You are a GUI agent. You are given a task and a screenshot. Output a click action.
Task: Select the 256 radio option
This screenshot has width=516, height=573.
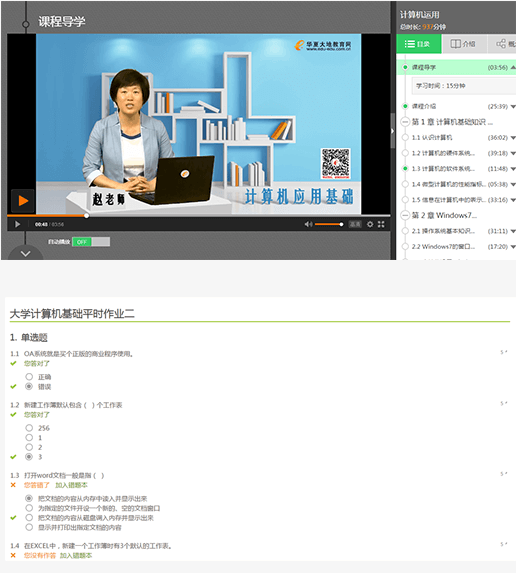(29, 428)
